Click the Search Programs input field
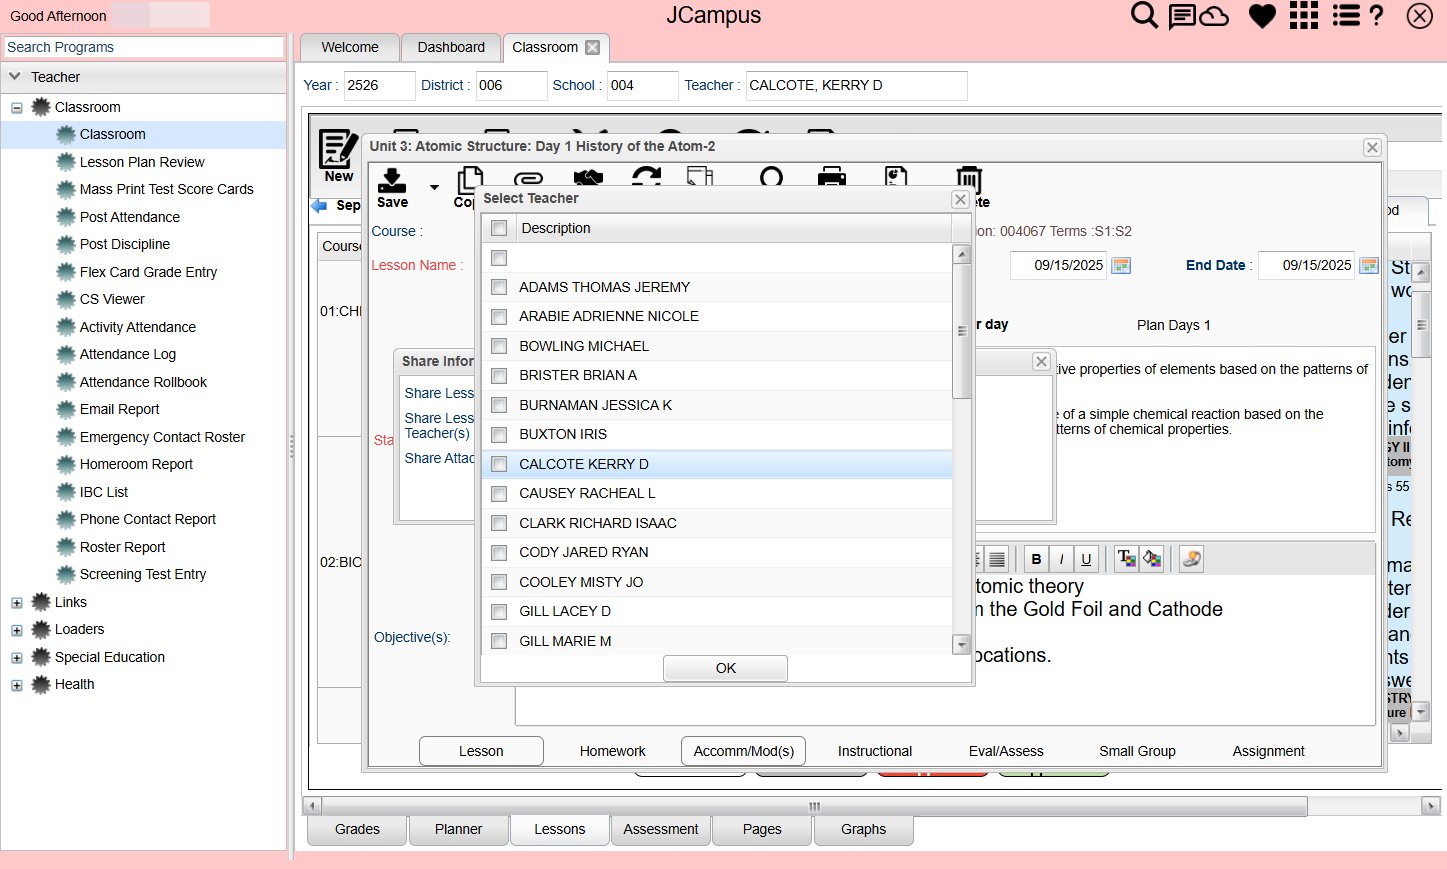The height and width of the screenshot is (869, 1447). tap(144, 47)
